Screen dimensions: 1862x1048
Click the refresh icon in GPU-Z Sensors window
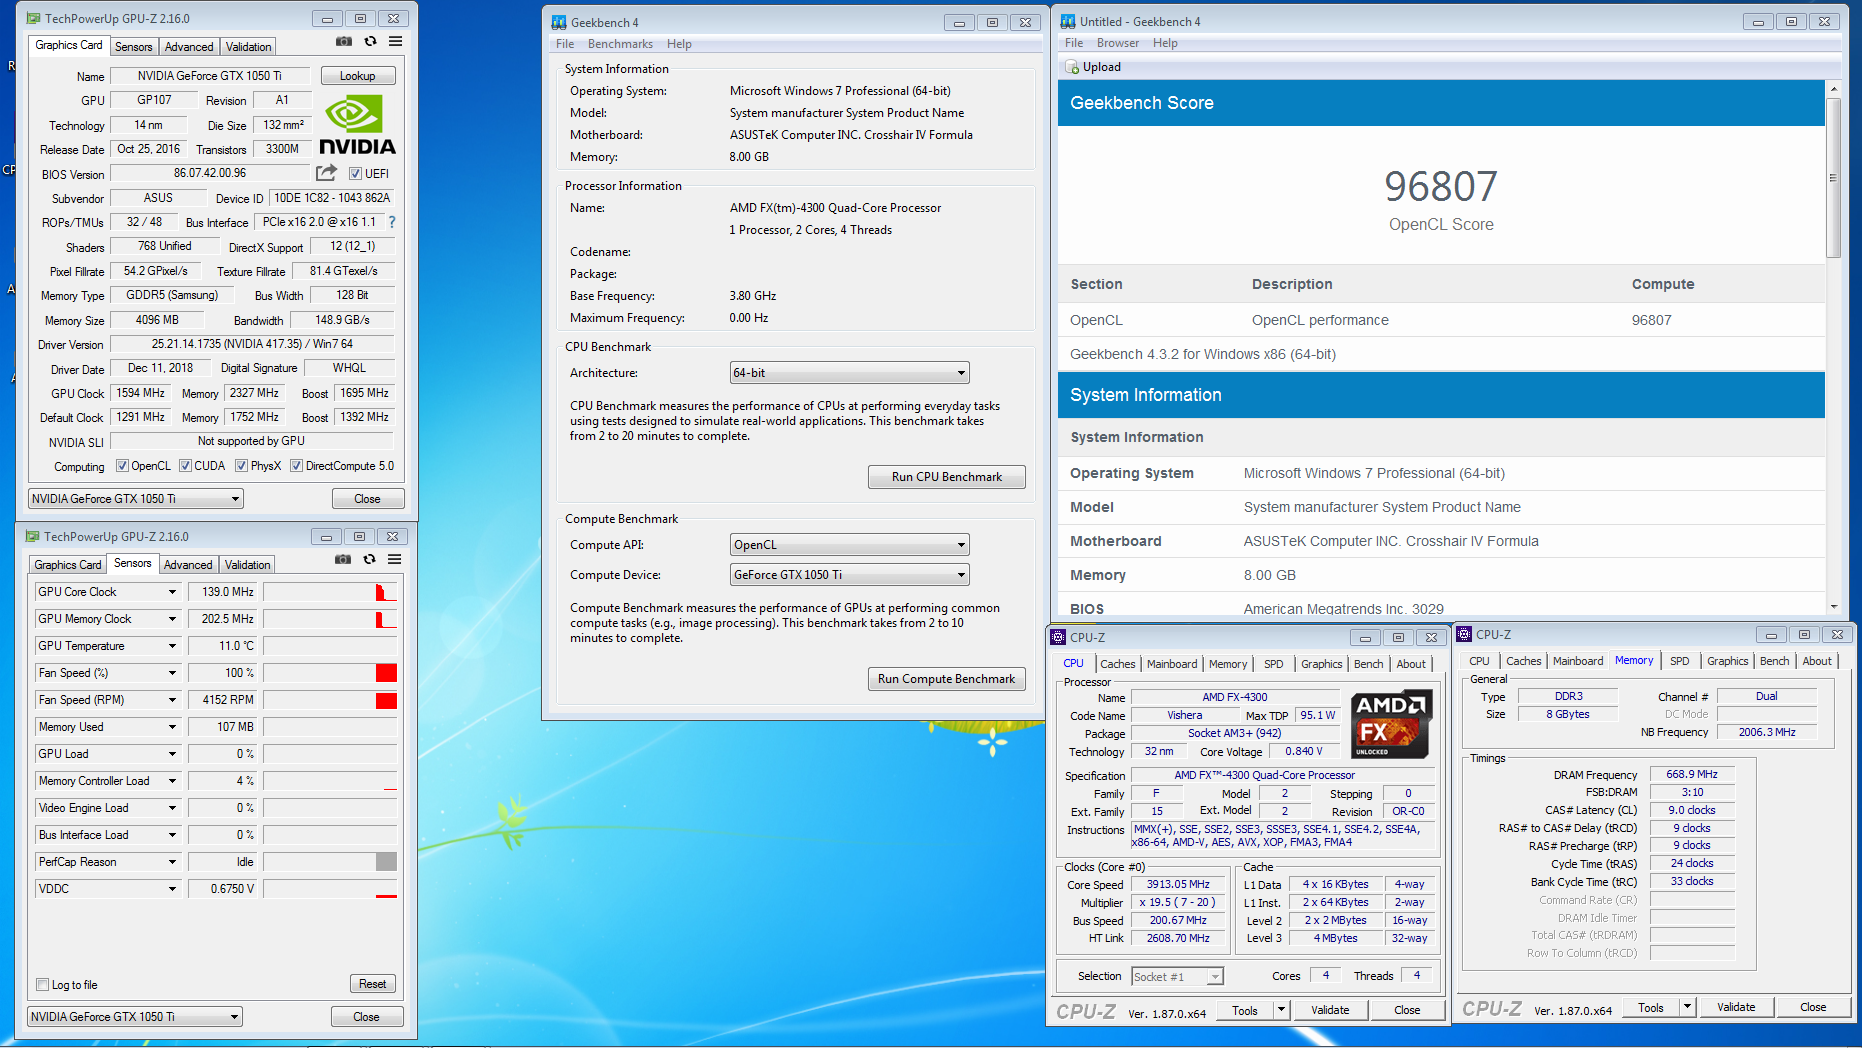pos(369,560)
